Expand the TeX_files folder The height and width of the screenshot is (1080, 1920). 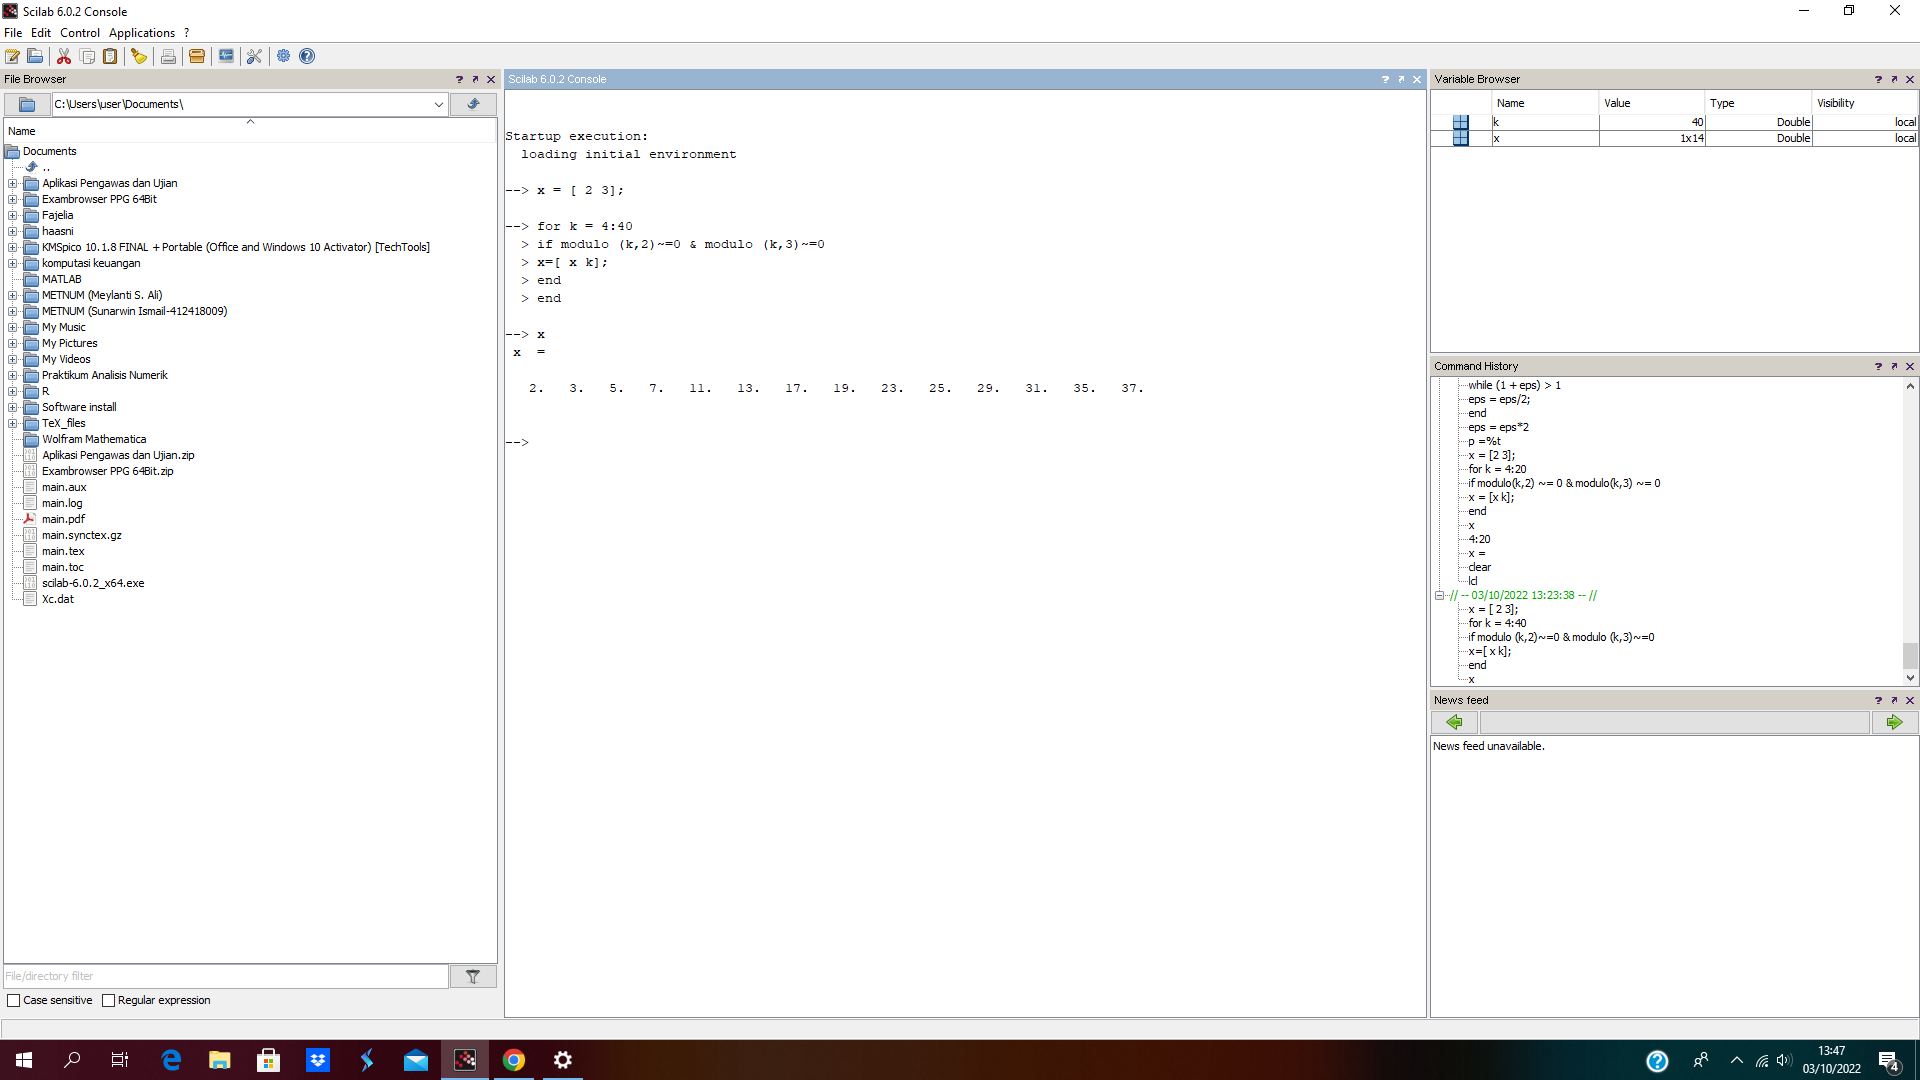pyautogui.click(x=13, y=423)
